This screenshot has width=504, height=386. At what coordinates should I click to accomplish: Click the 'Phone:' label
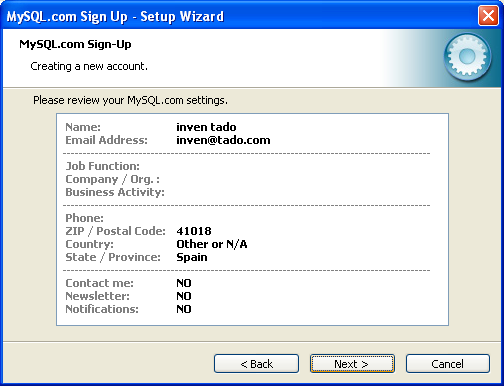(85, 218)
